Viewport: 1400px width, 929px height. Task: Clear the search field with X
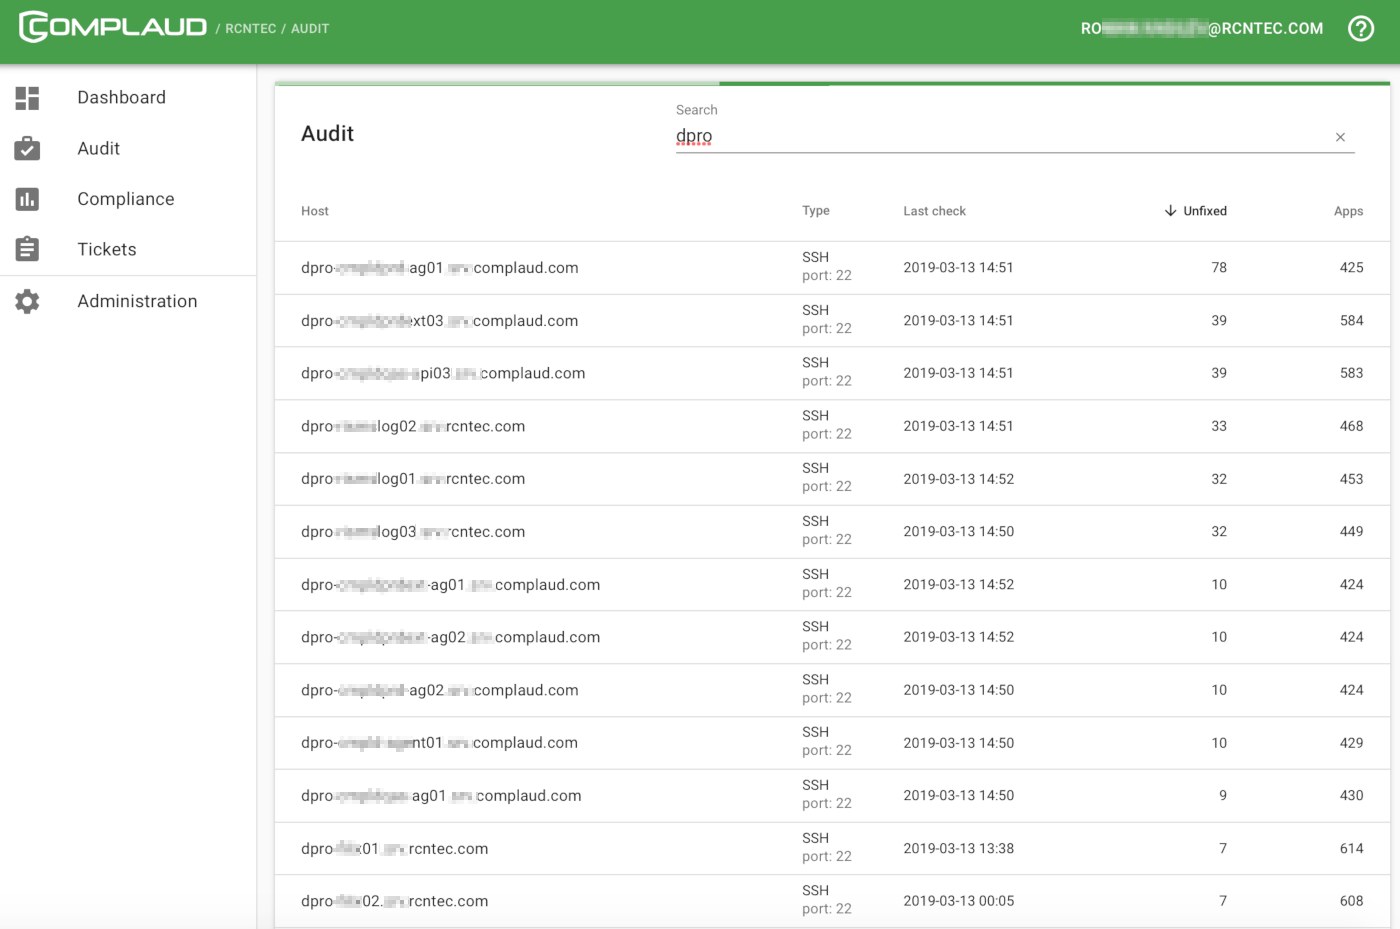(x=1340, y=137)
